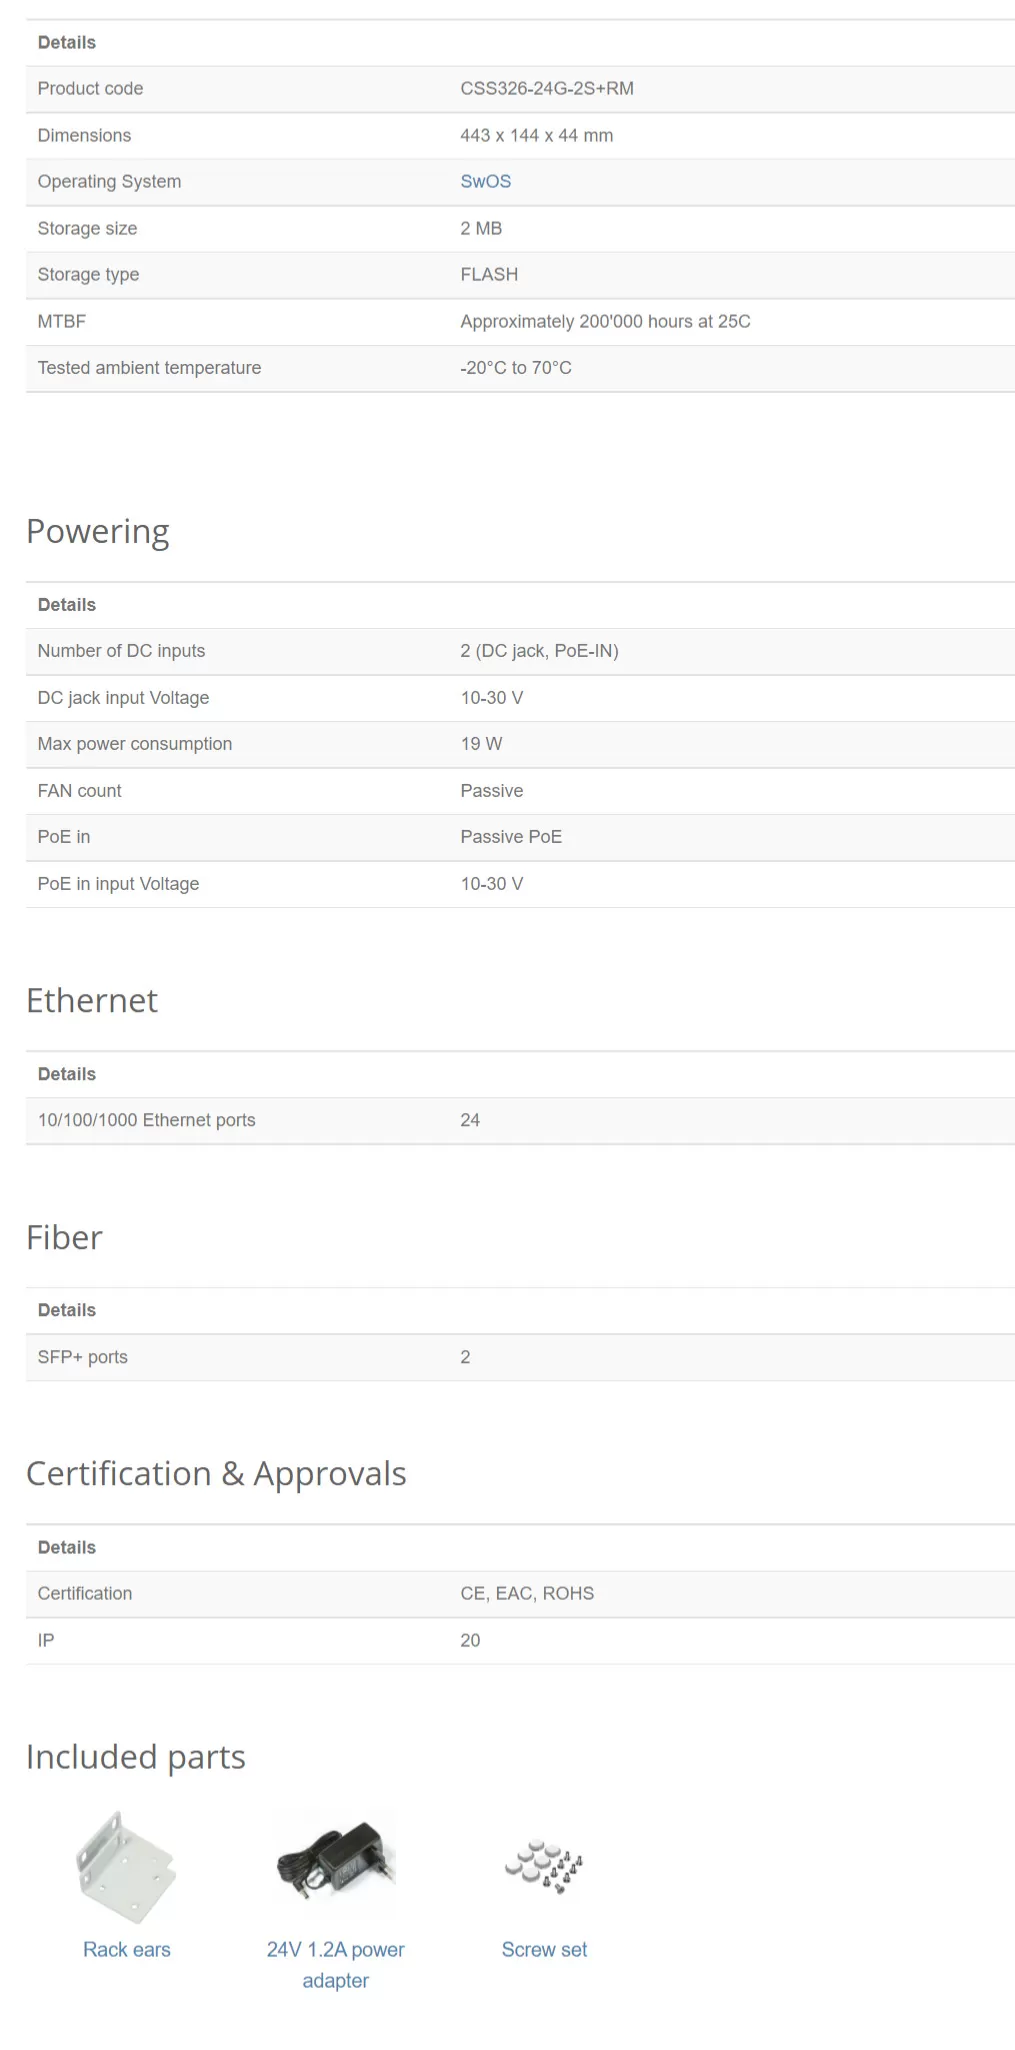
Task: Select the product code CSS326-24G-2S+RM
Action: point(547,88)
